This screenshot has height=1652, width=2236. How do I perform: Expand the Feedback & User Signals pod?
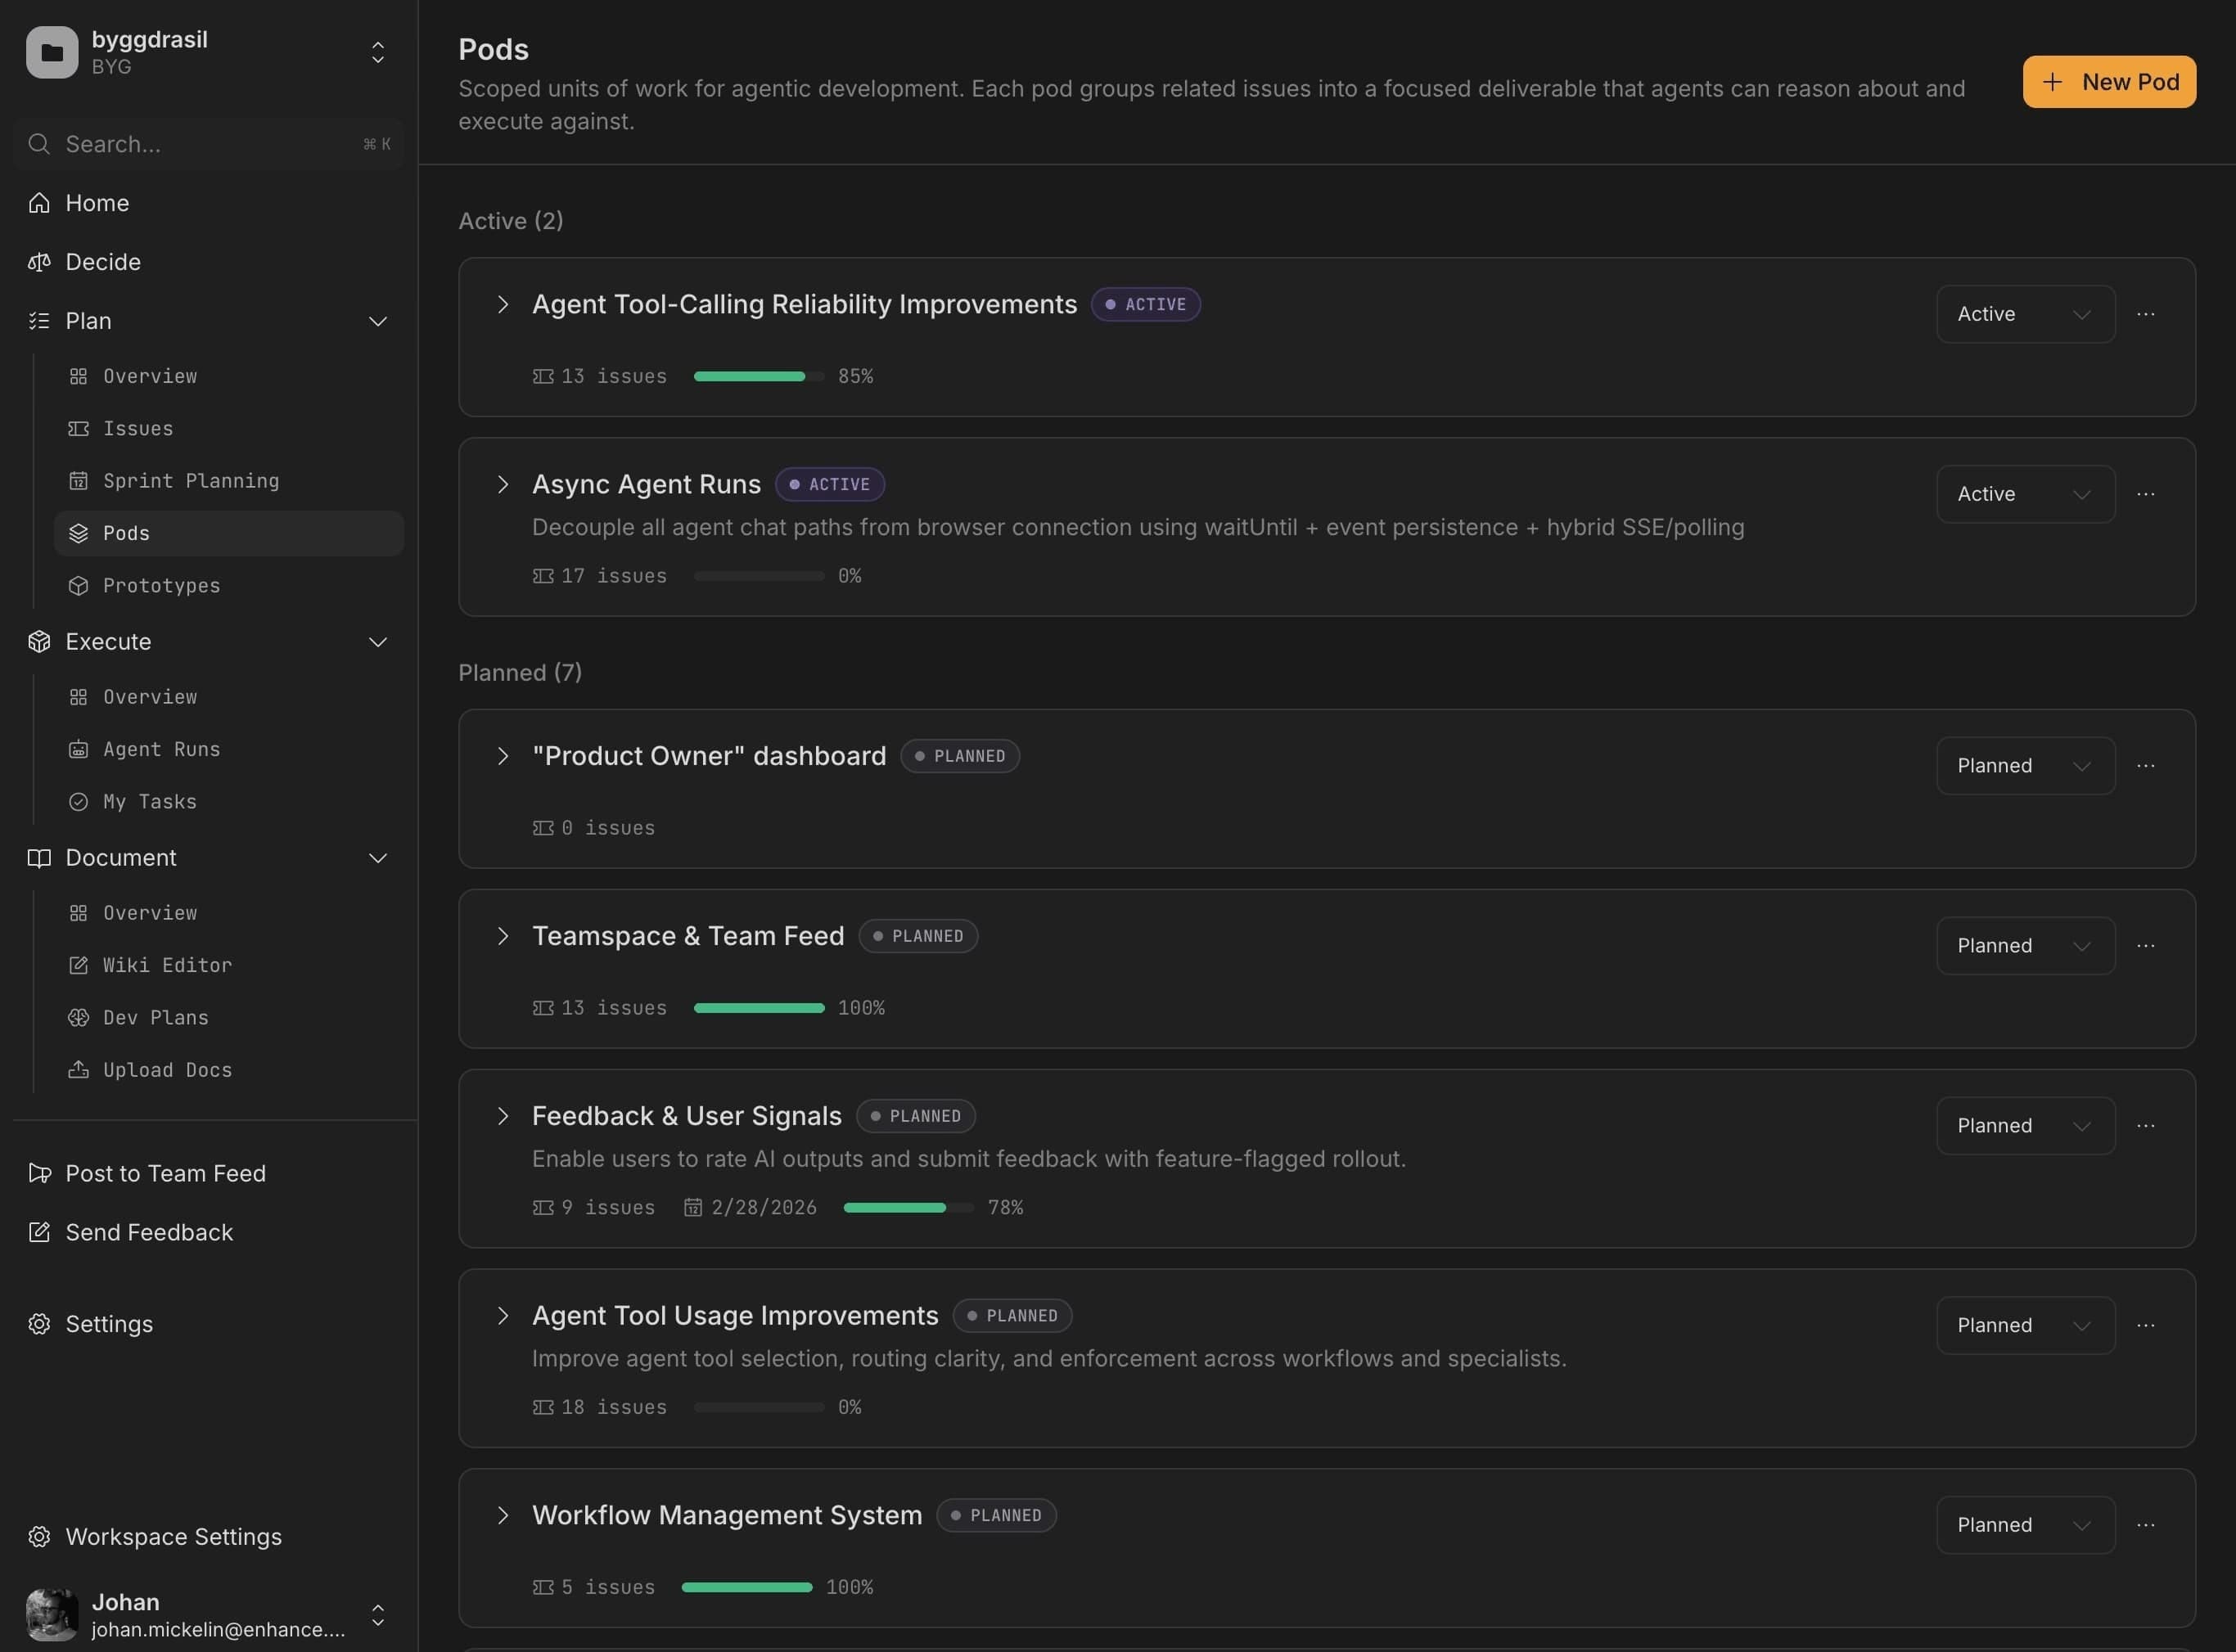coord(503,1116)
